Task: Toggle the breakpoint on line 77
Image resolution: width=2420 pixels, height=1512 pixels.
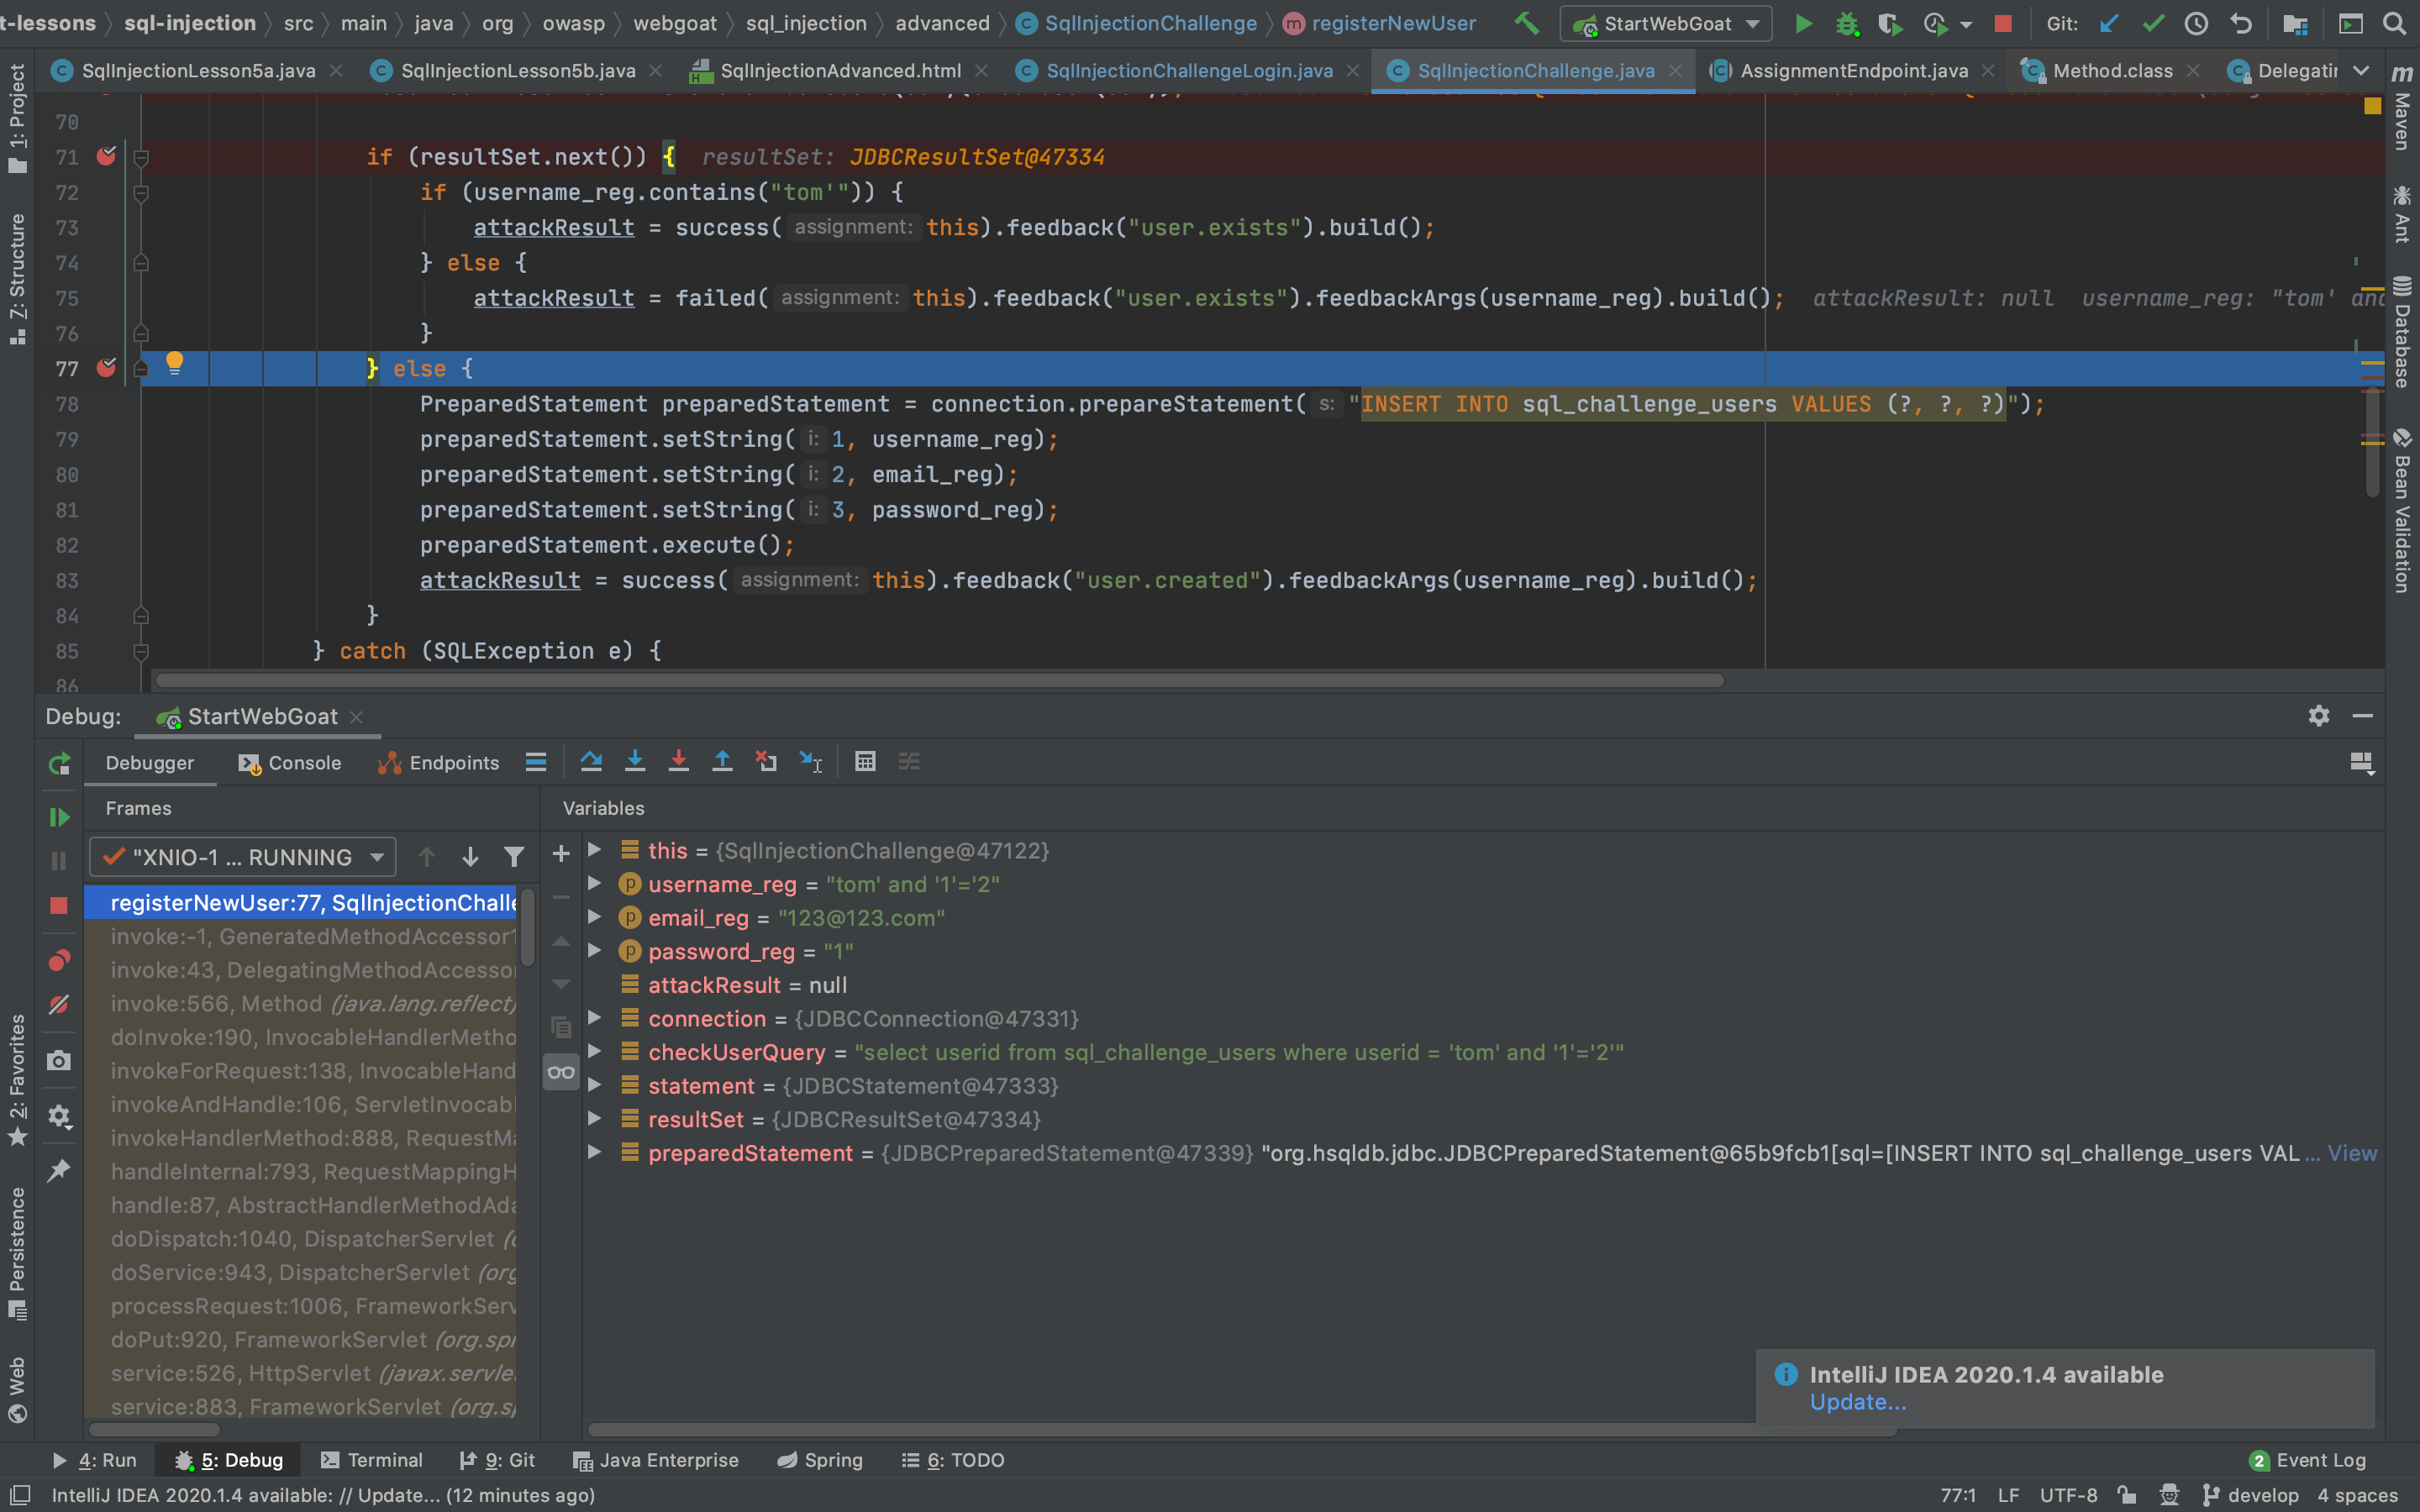Action: 106,368
